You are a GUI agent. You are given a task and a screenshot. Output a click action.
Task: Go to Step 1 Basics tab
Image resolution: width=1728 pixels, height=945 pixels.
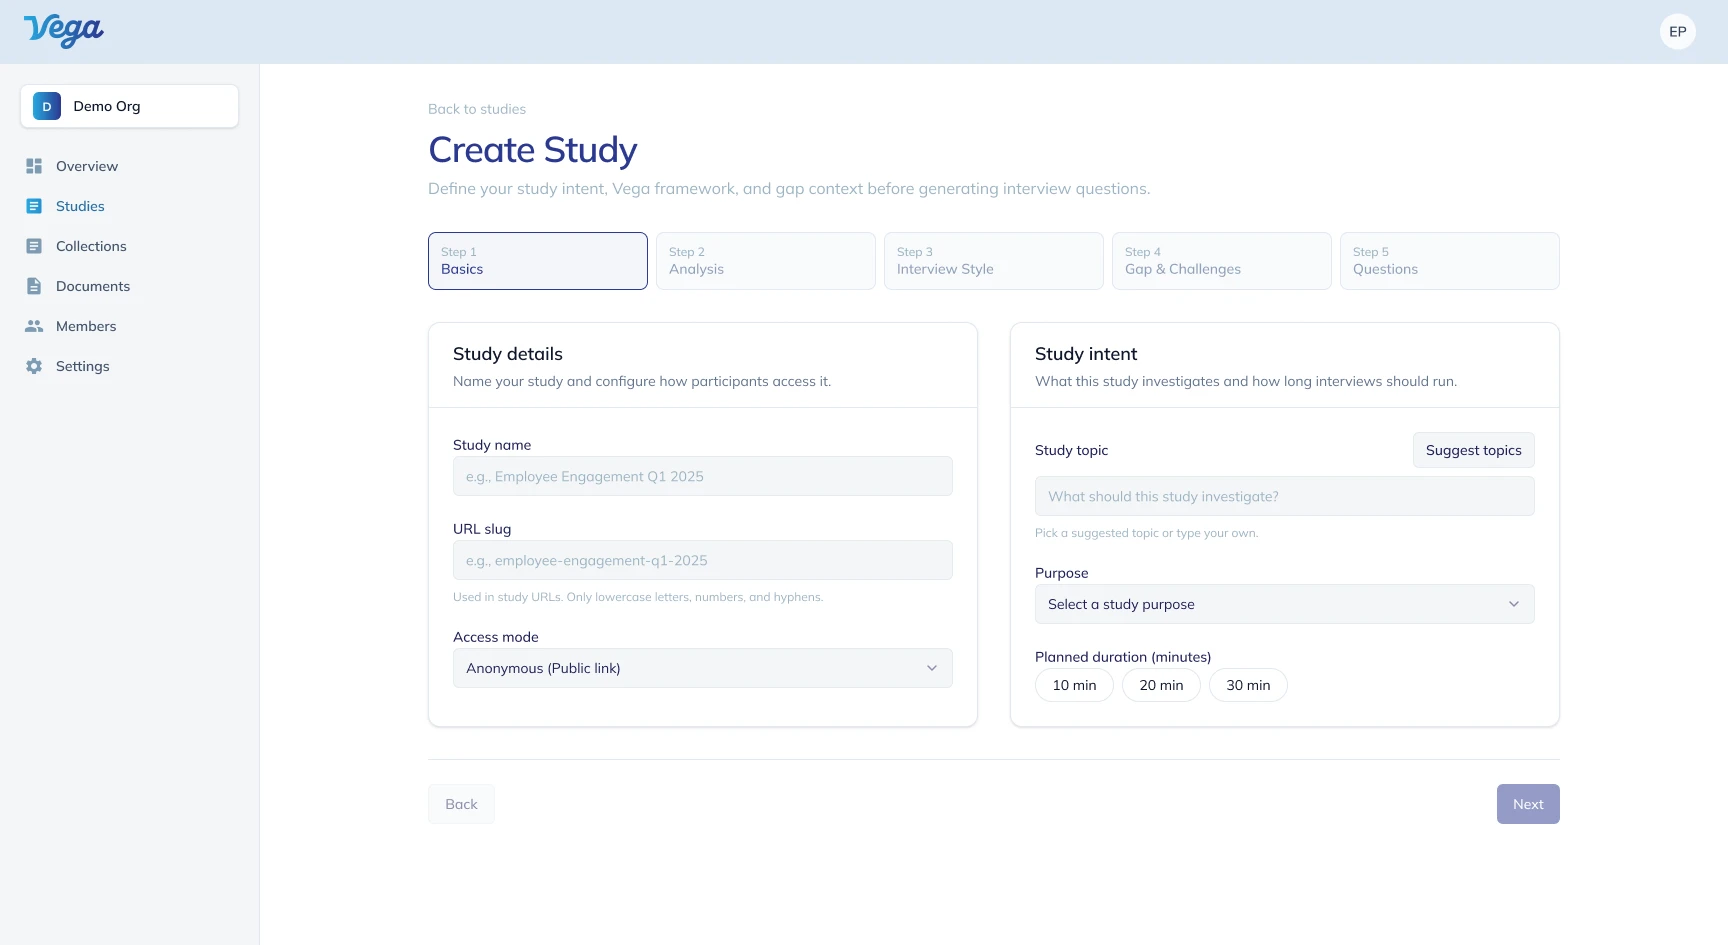point(538,261)
